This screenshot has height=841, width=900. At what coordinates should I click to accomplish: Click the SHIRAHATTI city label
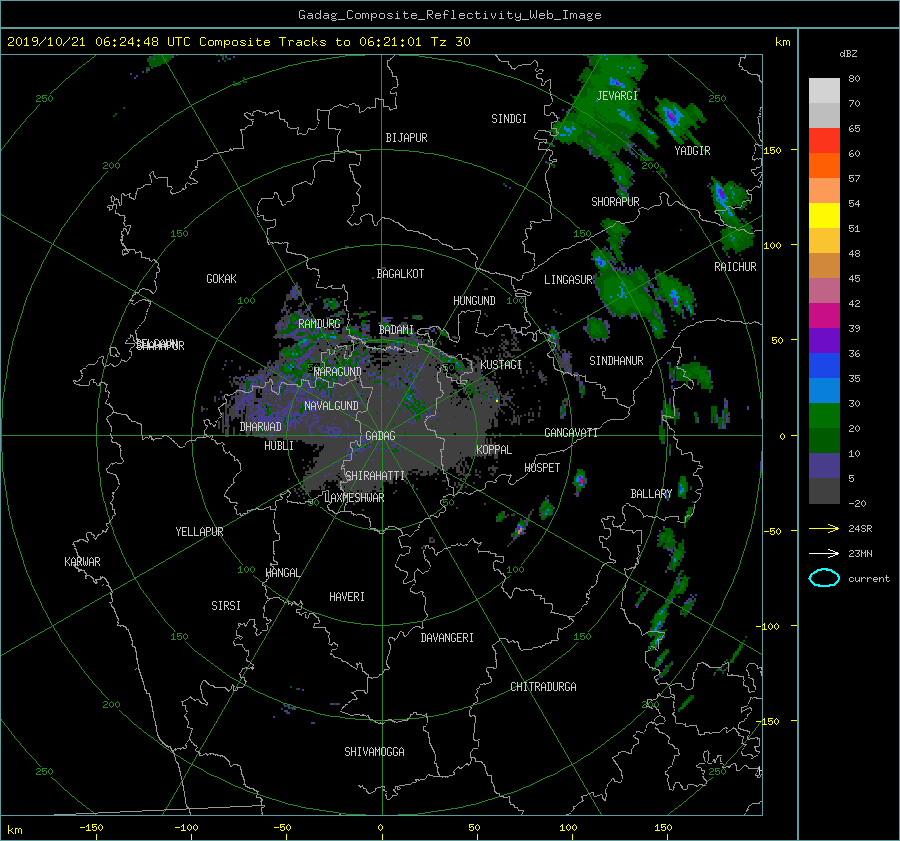pos(375,476)
